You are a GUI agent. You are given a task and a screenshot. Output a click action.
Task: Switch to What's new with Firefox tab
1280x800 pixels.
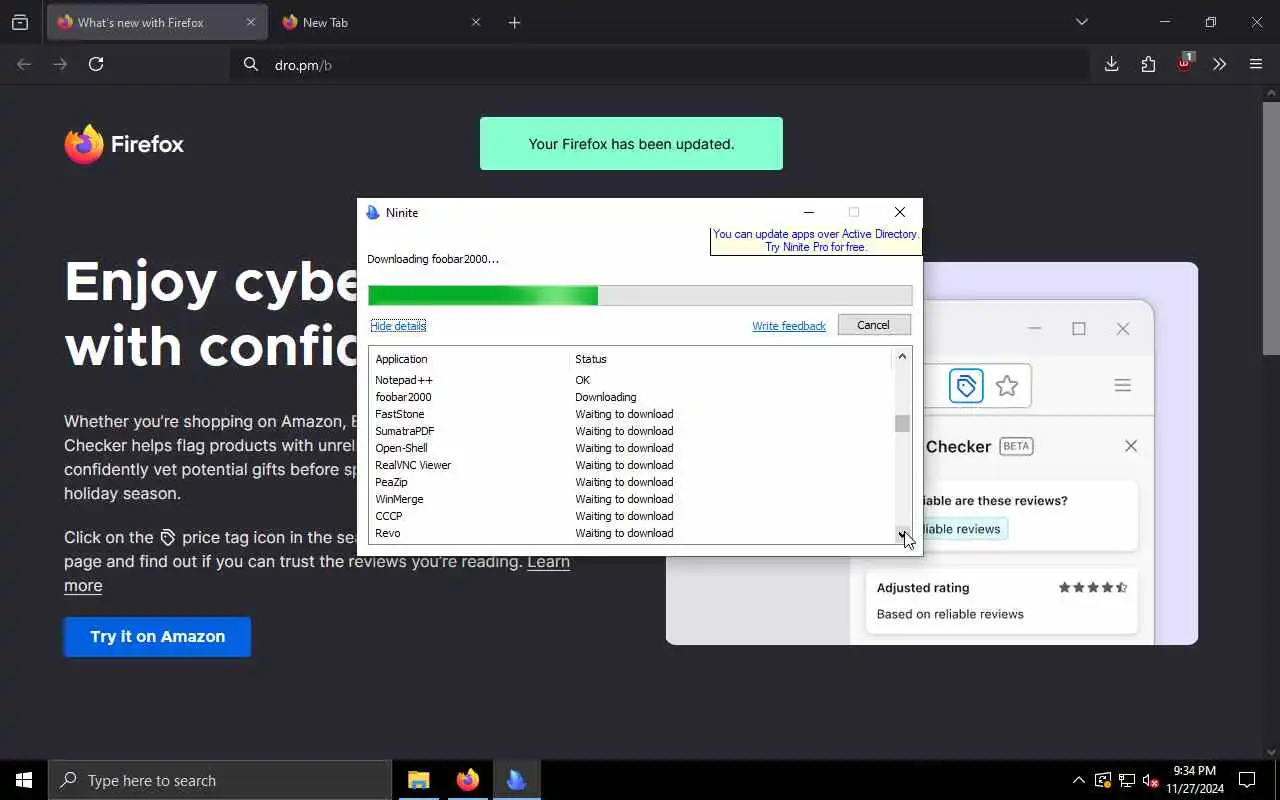(x=157, y=22)
